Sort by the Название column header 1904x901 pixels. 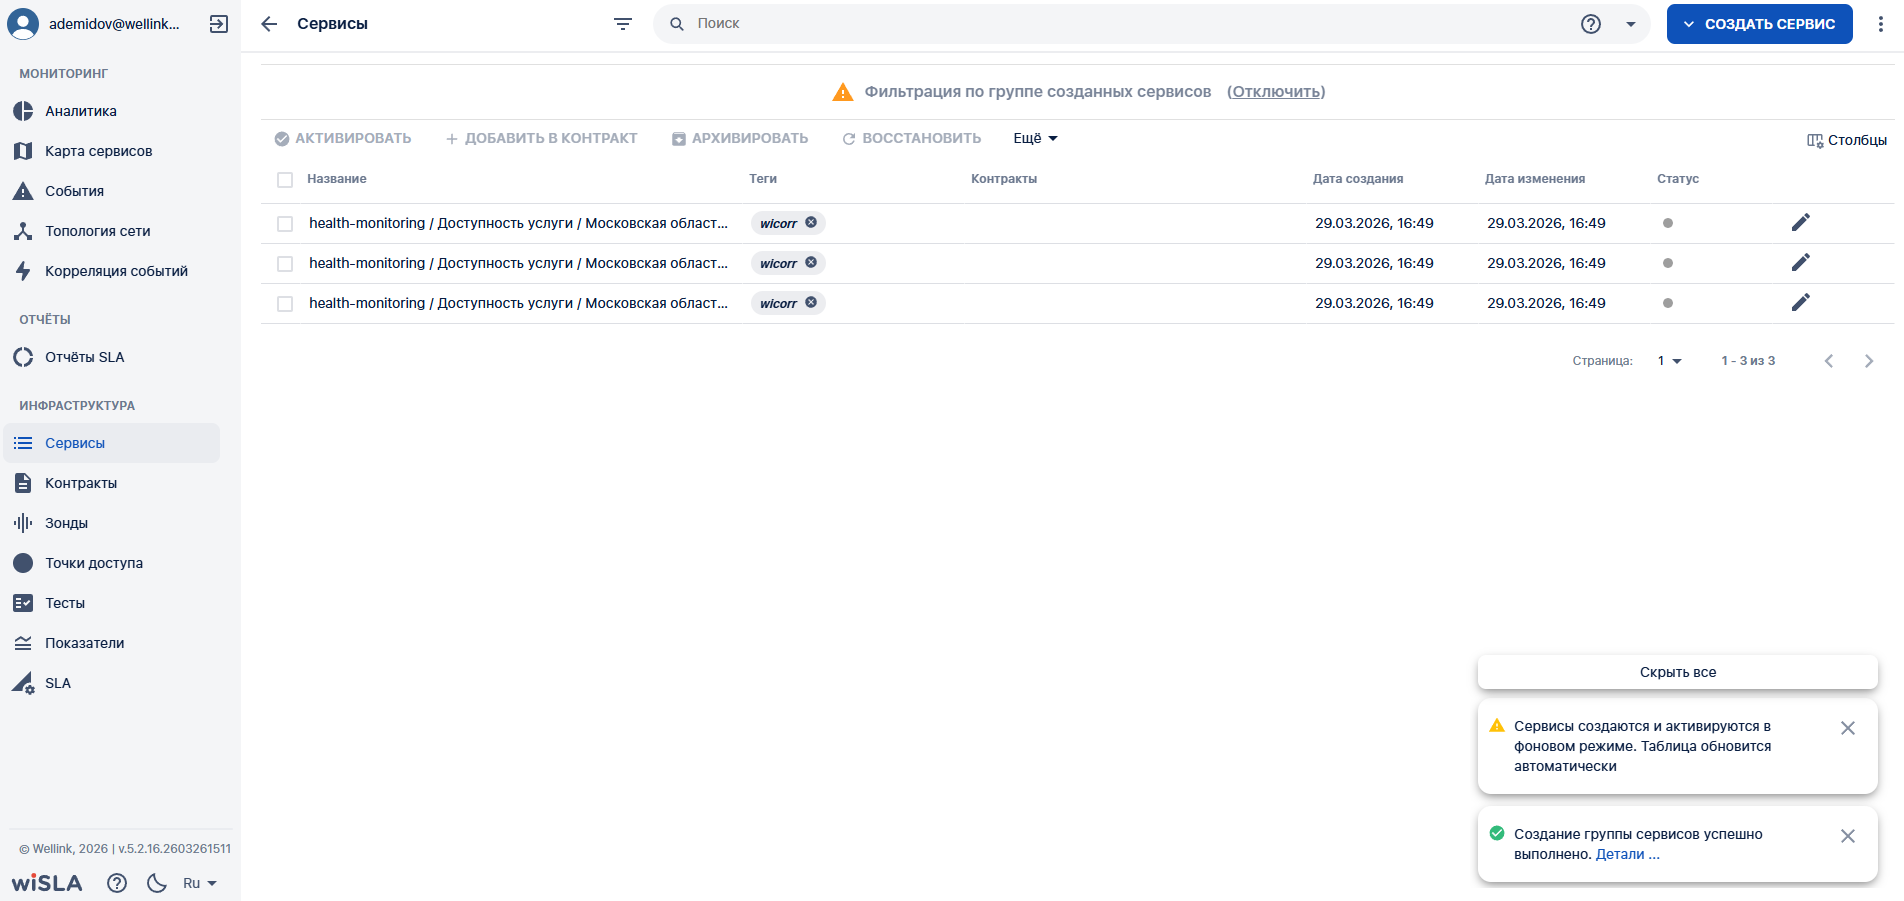pyautogui.click(x=337, y=179)
